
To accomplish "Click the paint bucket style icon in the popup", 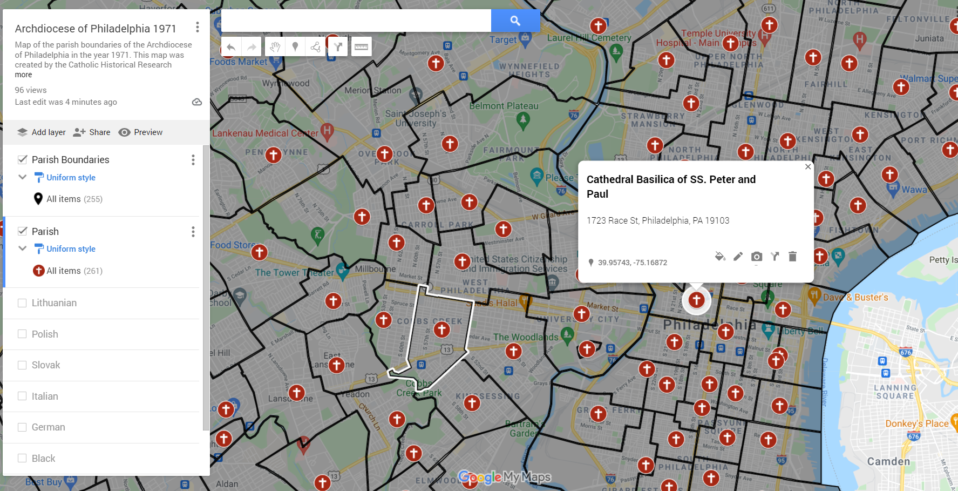I will 720,256.
